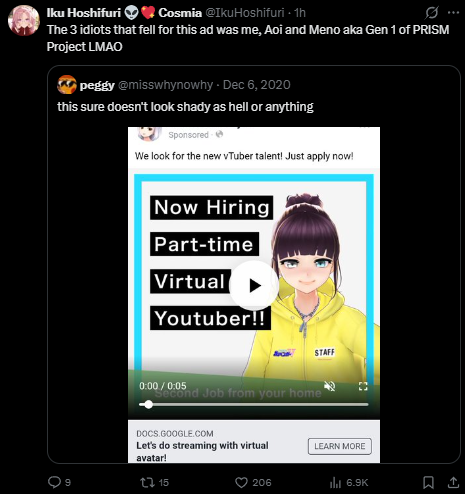465x494 pixels.
Task: Open quoted tweet text about looking shady
Action: click(185, 107)
